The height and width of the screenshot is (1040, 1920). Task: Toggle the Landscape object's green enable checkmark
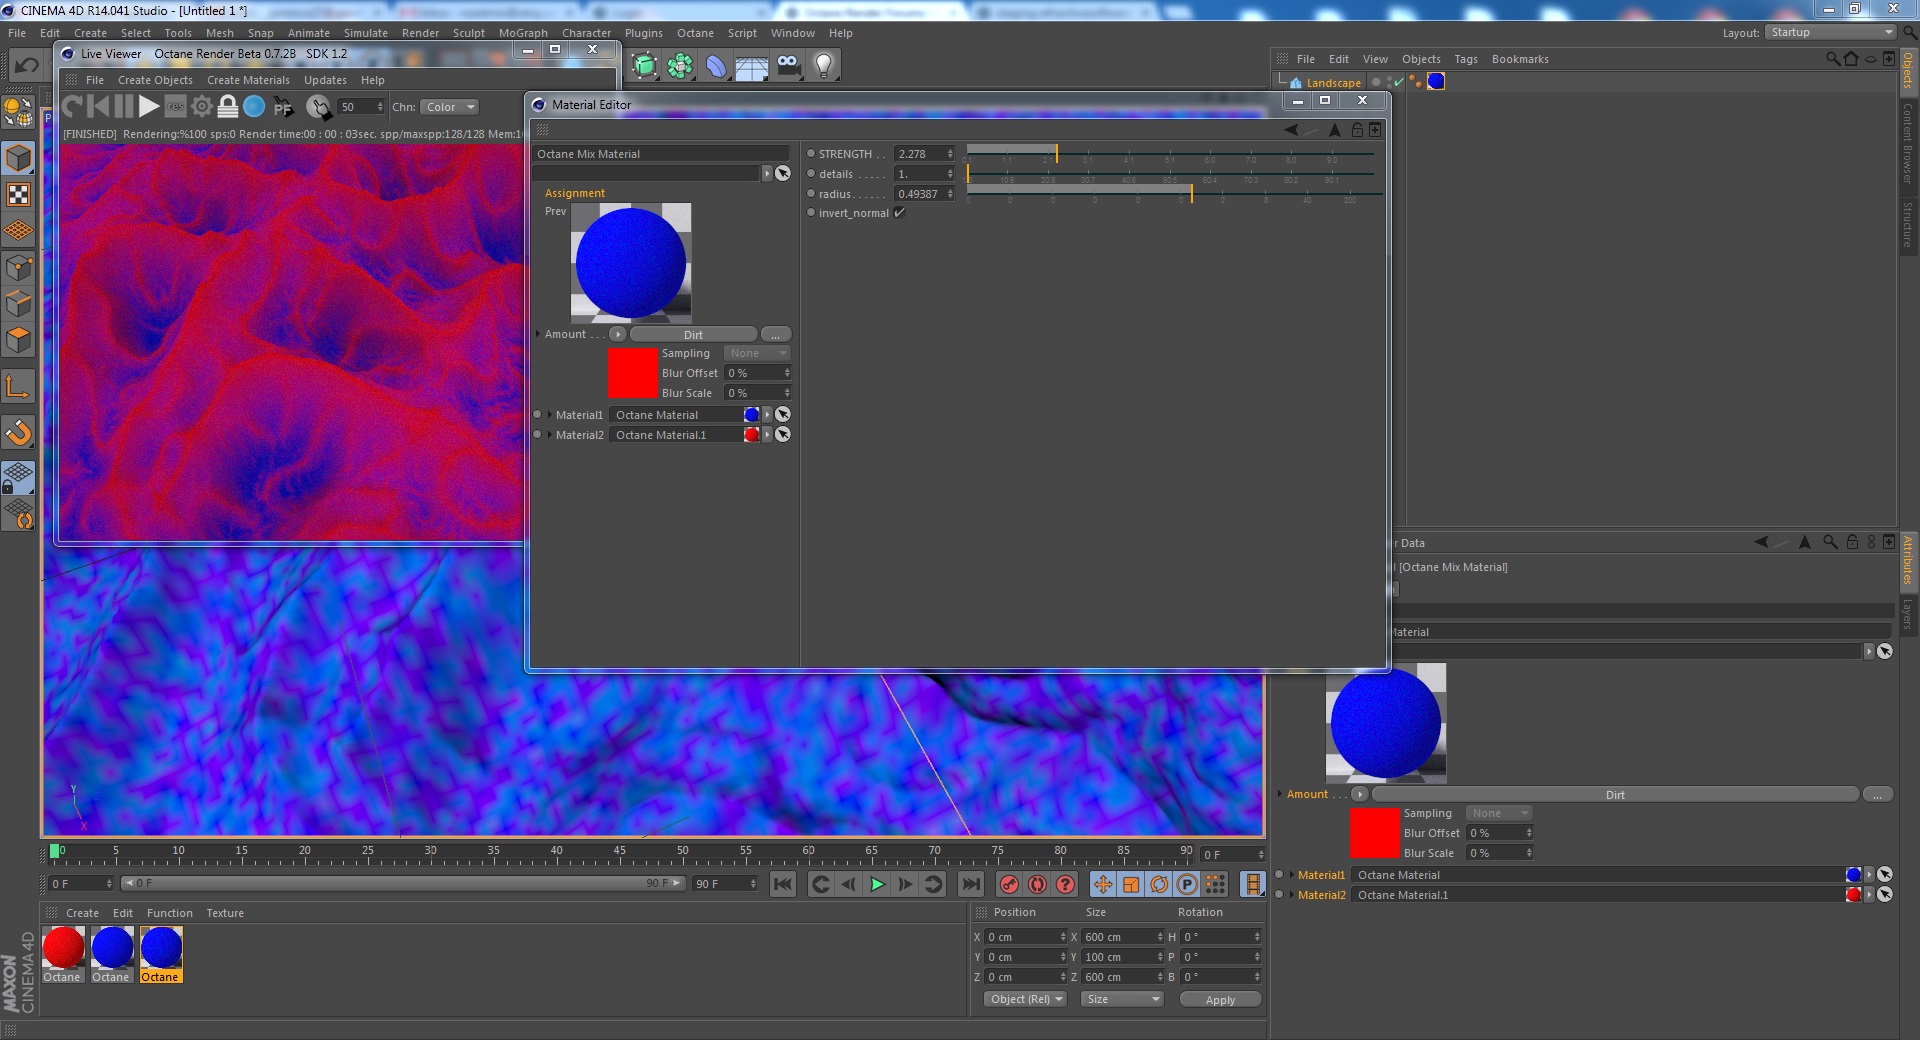tap(1398, 83)
